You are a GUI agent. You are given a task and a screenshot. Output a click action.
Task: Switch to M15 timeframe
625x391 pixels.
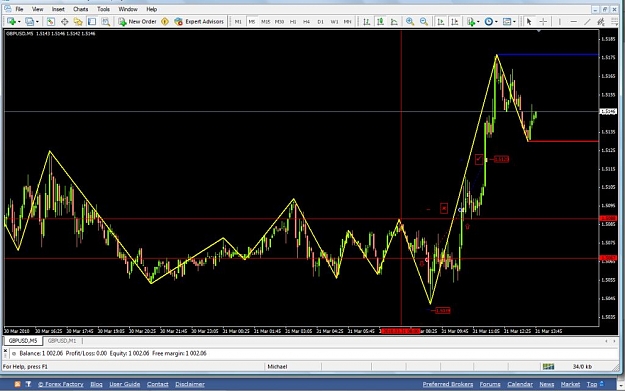[265, 22]
